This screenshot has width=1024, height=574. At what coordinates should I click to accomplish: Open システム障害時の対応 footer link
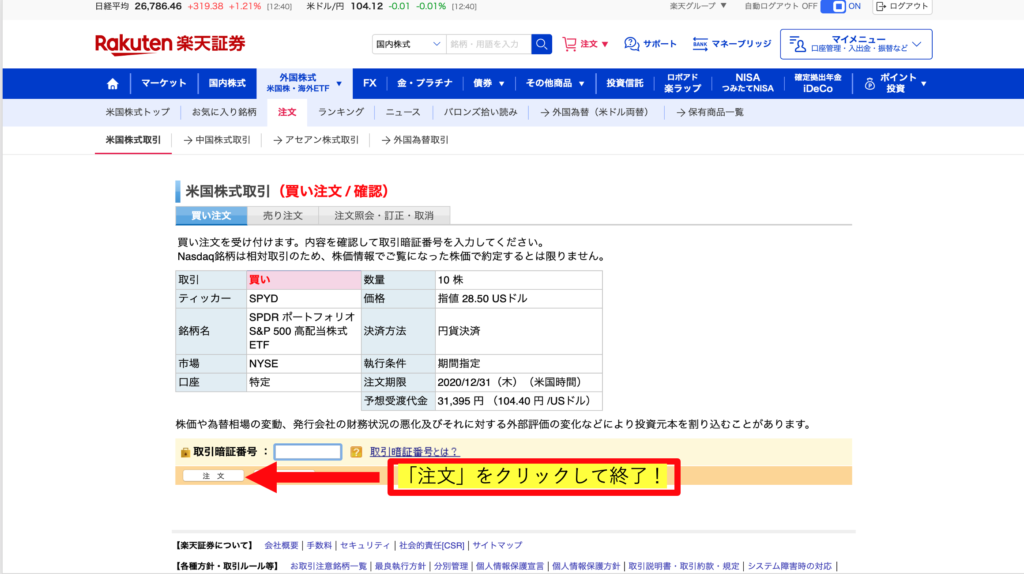[790, 566]
